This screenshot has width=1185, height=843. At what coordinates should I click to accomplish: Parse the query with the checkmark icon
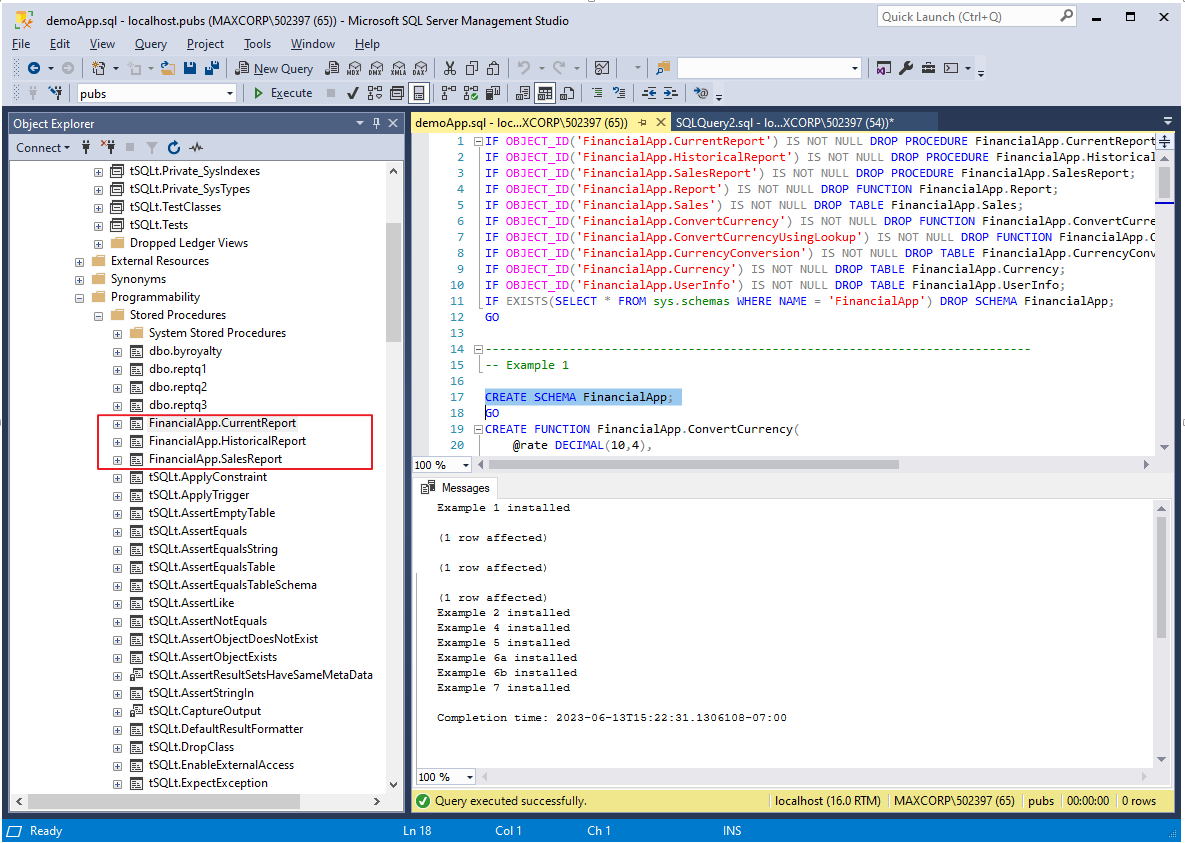click(x=352, y=93)
